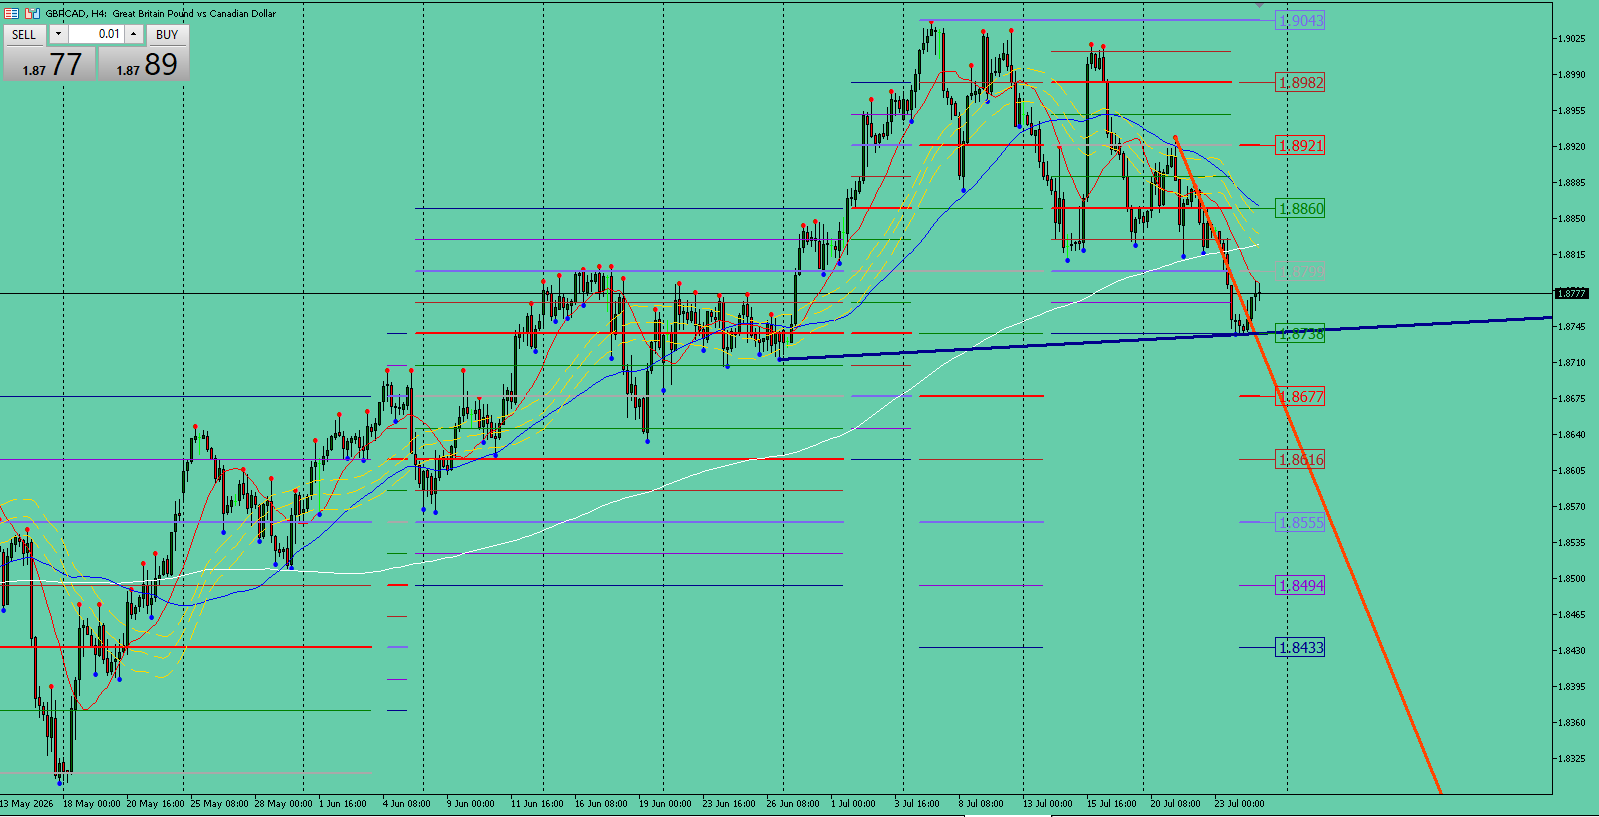This screenshot has height=817, width=1599.
Task: Select the 1.8433 level price label
Action: click(1301, 647)
